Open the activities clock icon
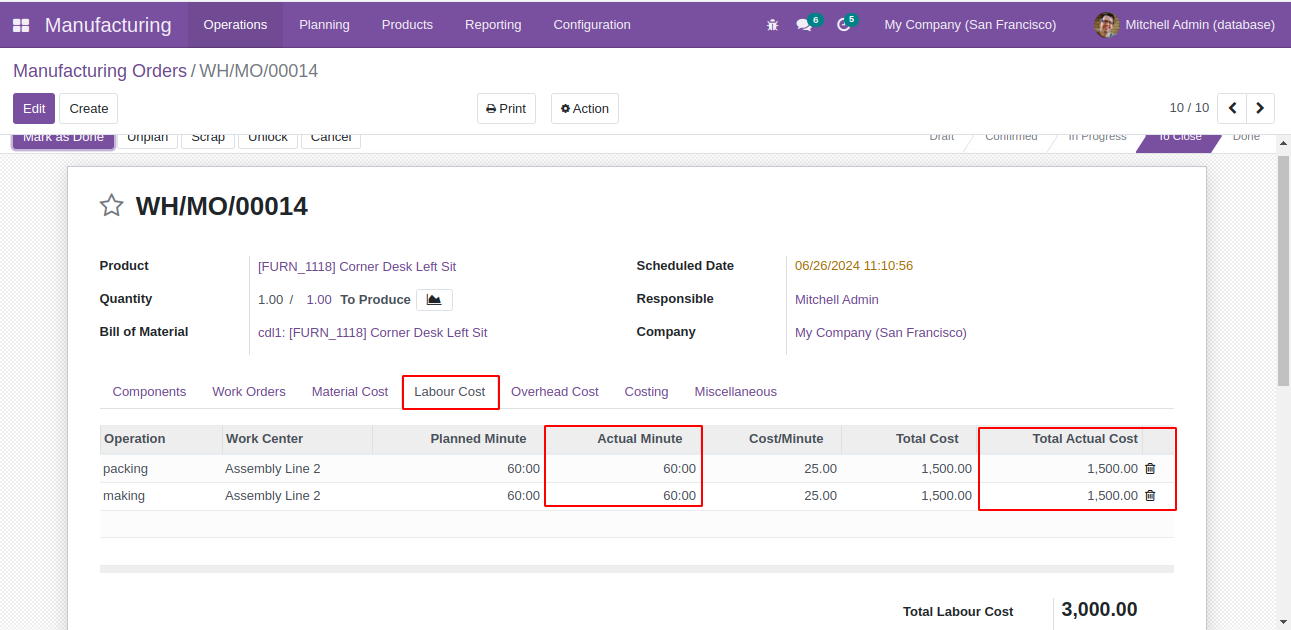Viewport: 1291px width, 630px height. (x=843, y=25)
